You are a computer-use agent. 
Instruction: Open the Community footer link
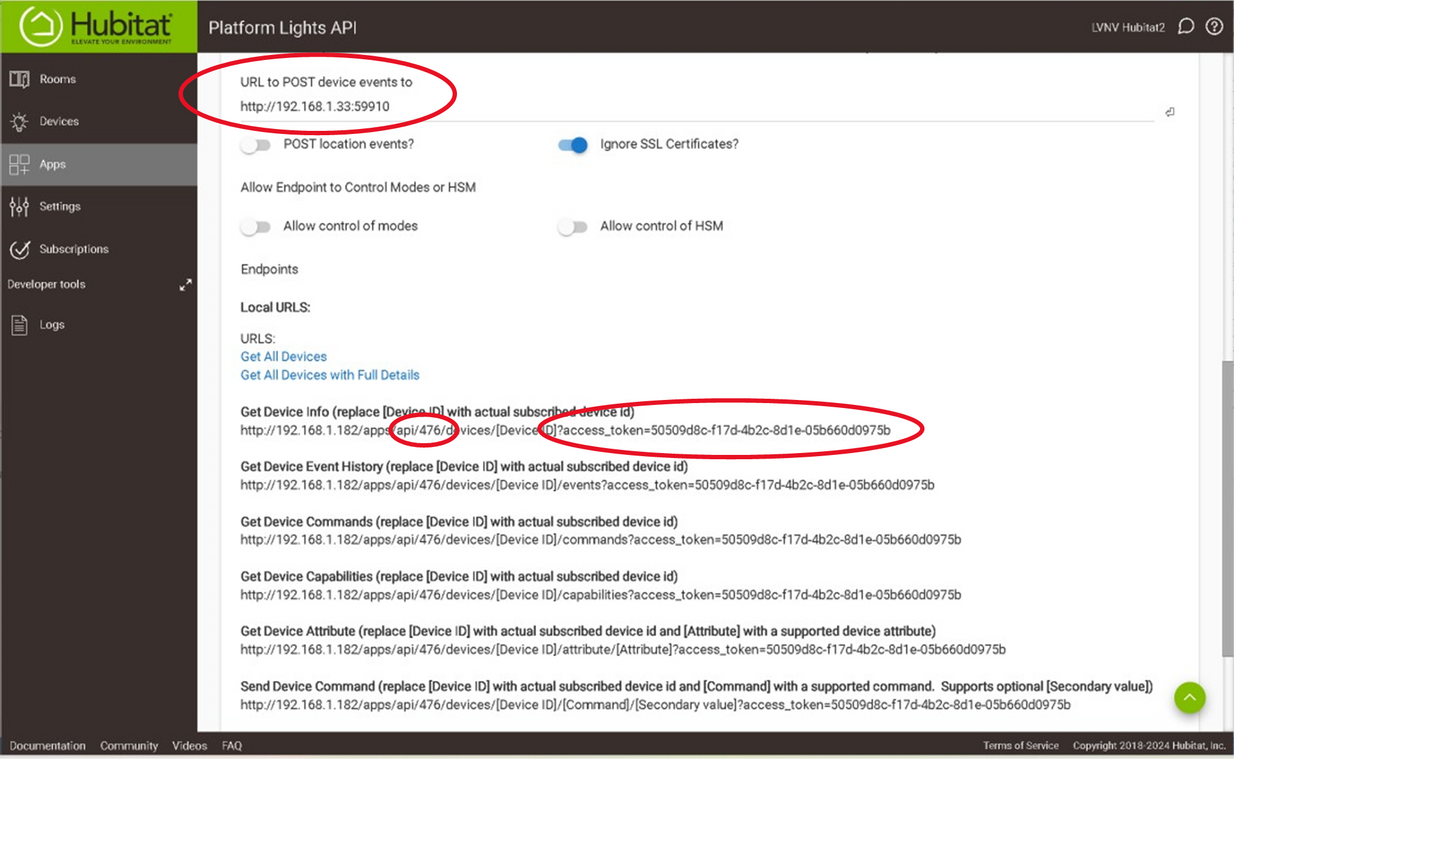pyautogui.click(x=129, y=746)
